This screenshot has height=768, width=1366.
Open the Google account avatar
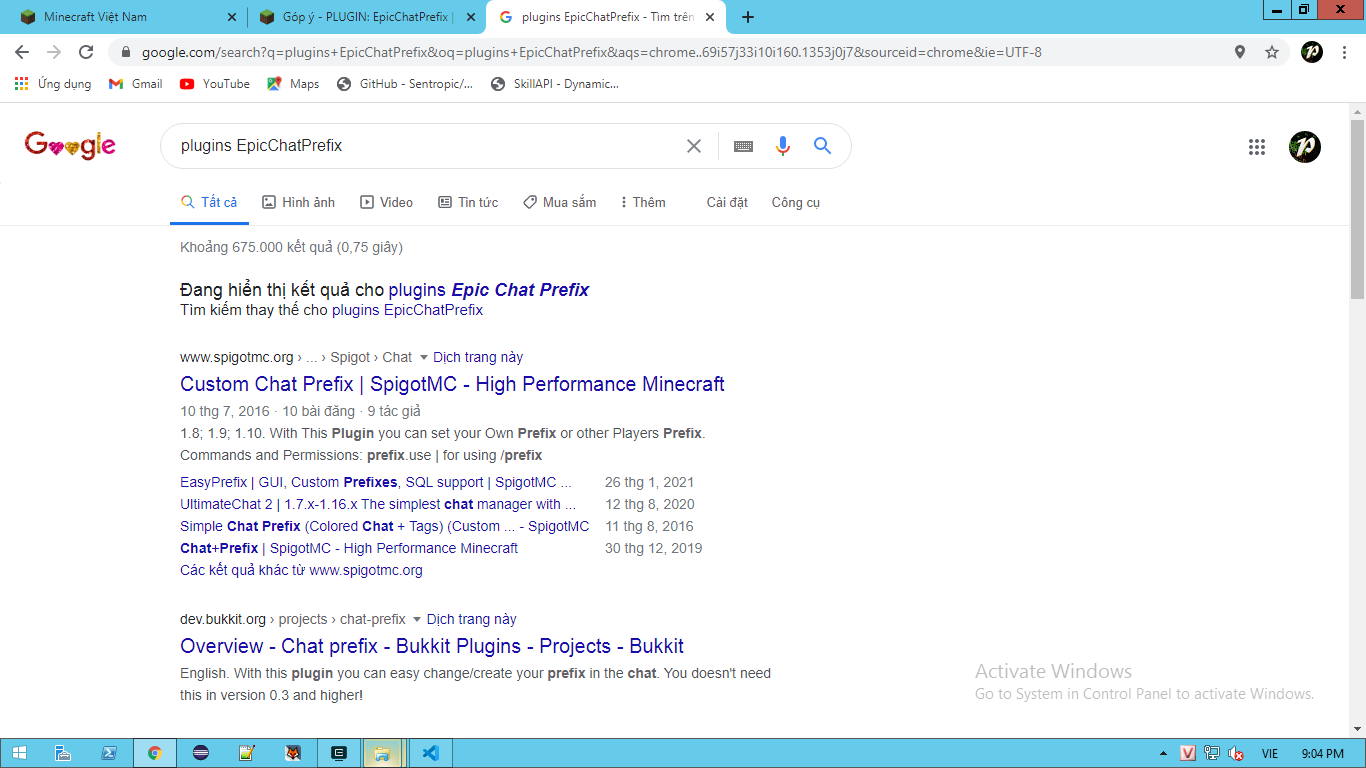coord(1305,147)
